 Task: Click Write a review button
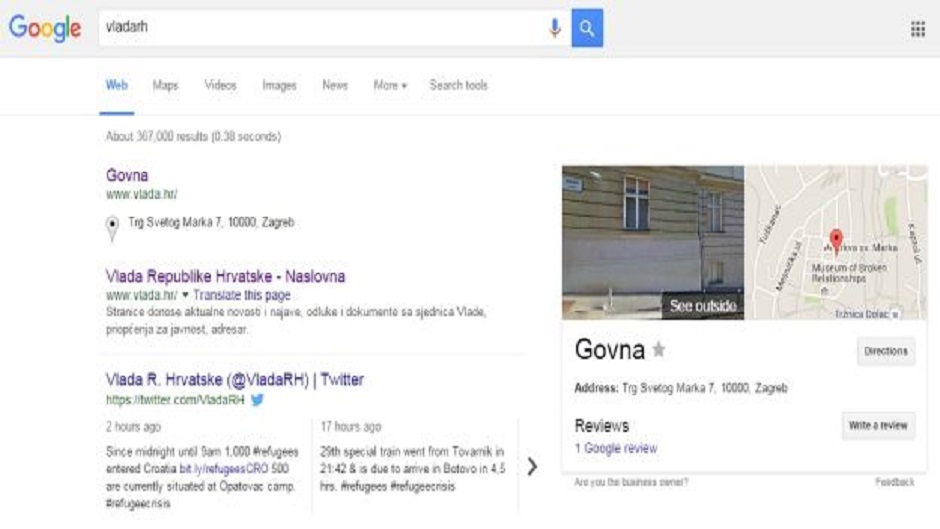click(878, 426)
